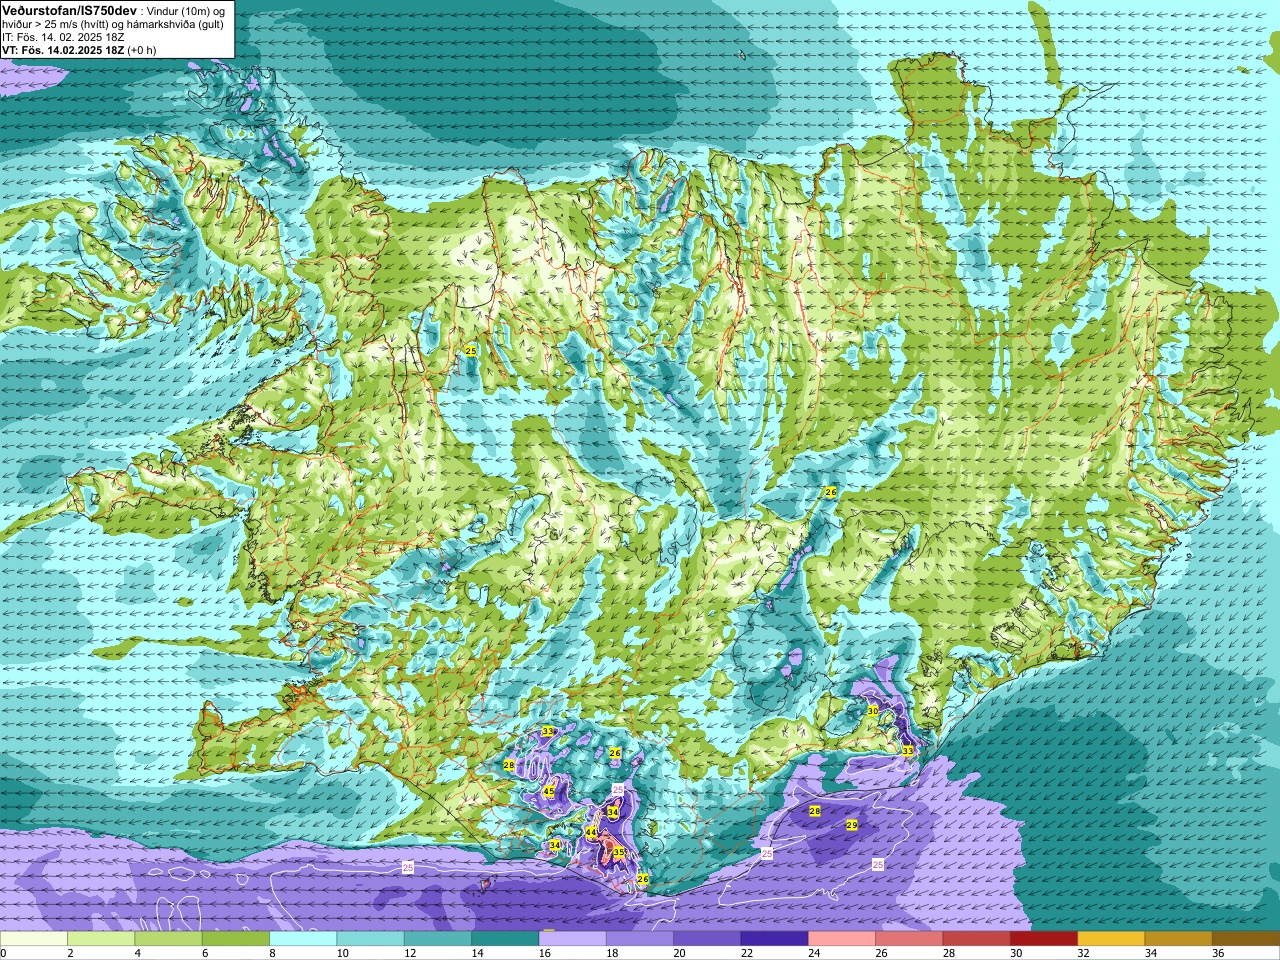
Task: Click the yellow gust label 35
Action: tap(619, 853)
